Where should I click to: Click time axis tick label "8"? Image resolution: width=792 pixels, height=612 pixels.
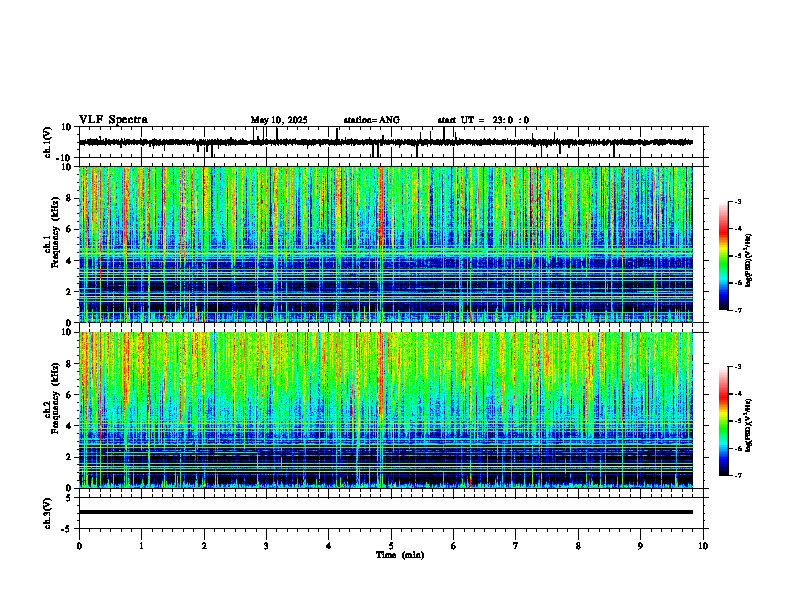point(578,546)
